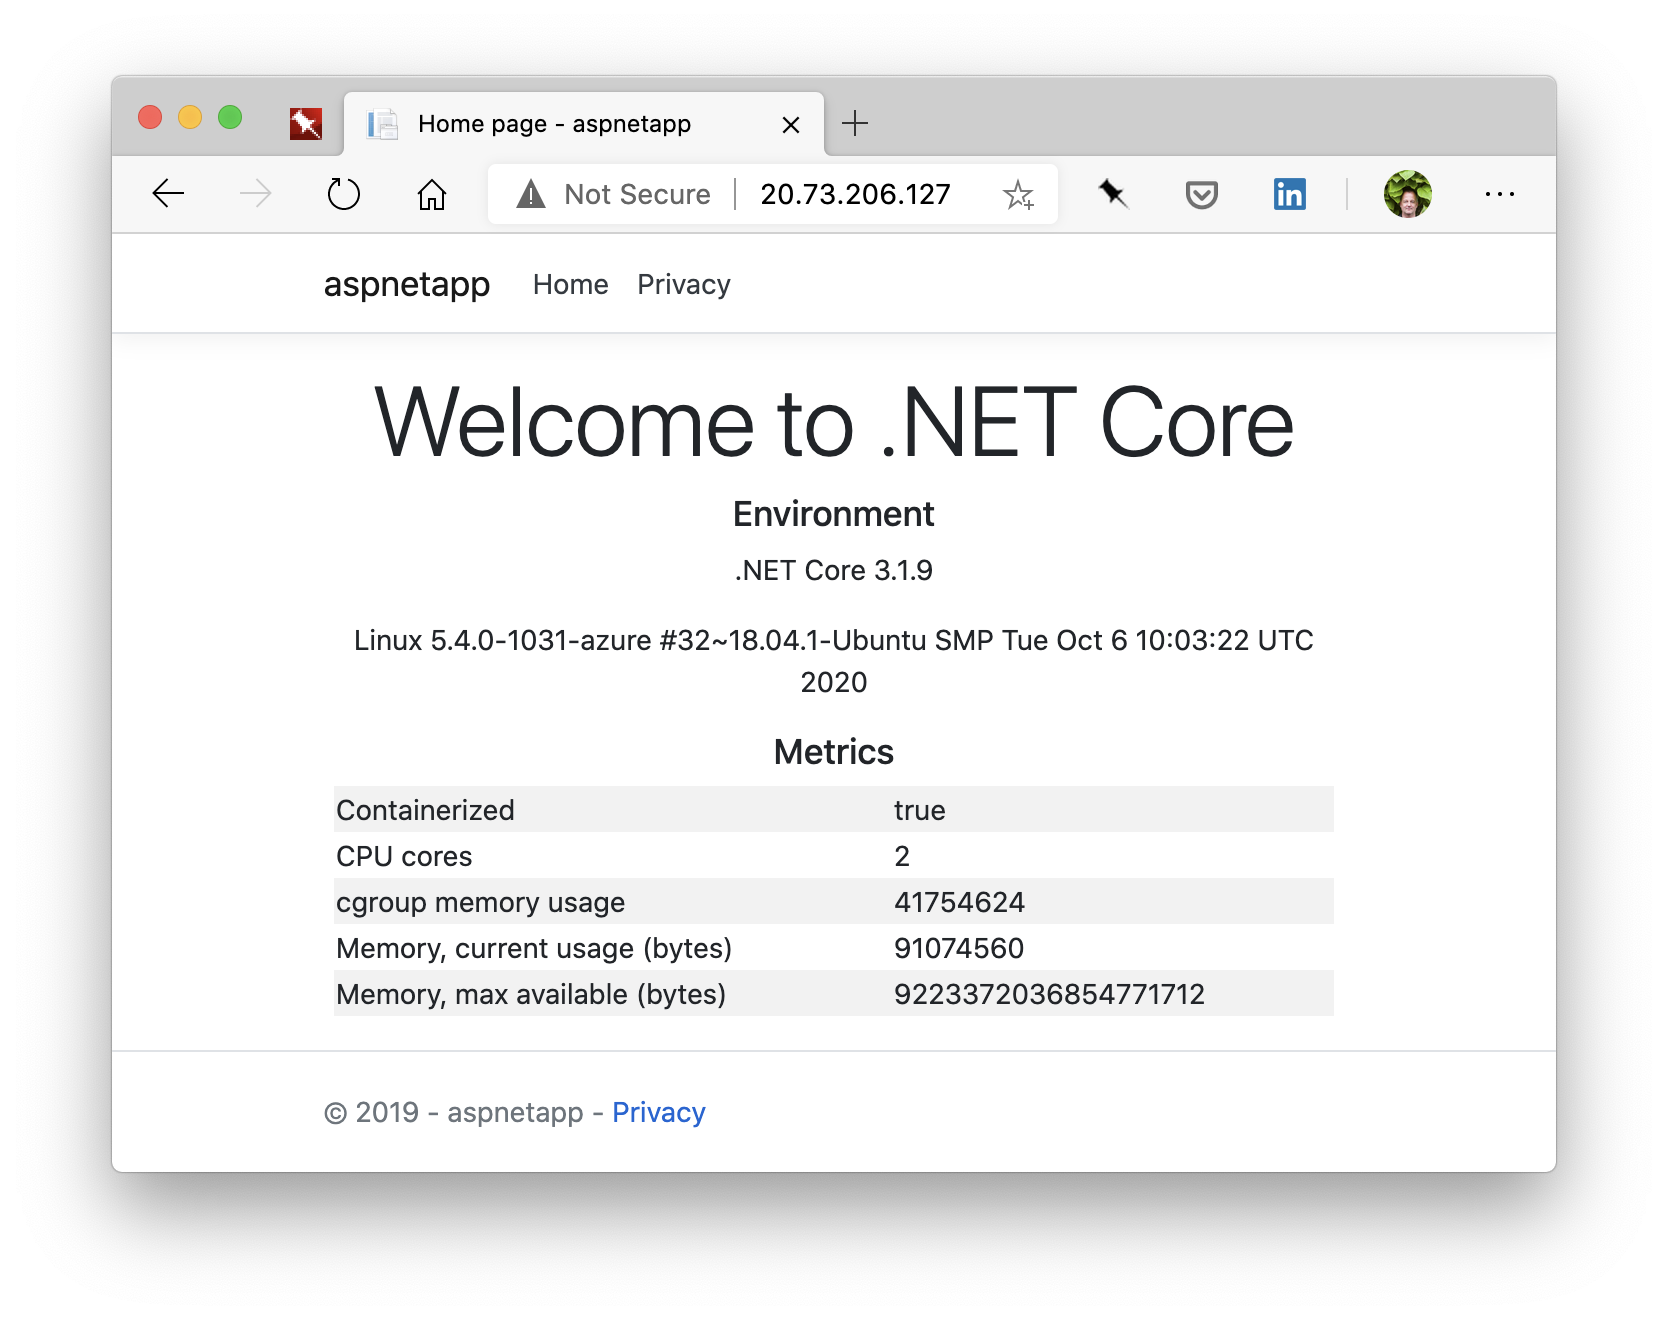
Task: Go back to the previous page
Action: click(168, 193)
